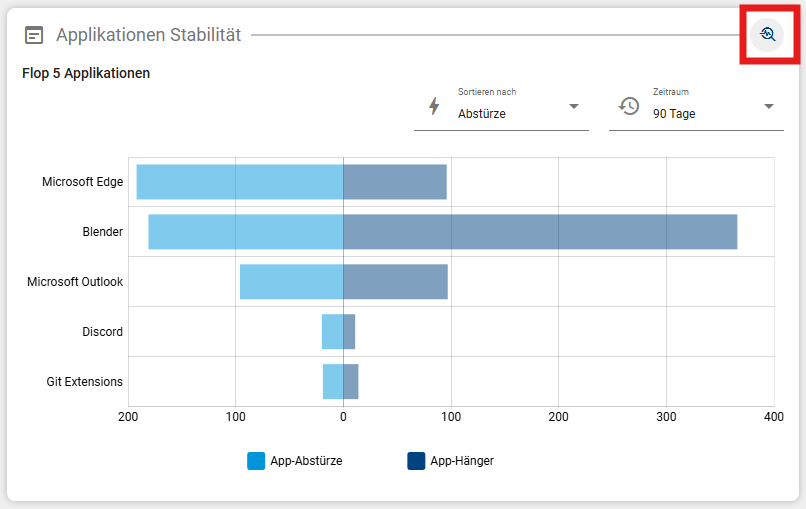Click the lightning bolt sort icon

point(434,106)
